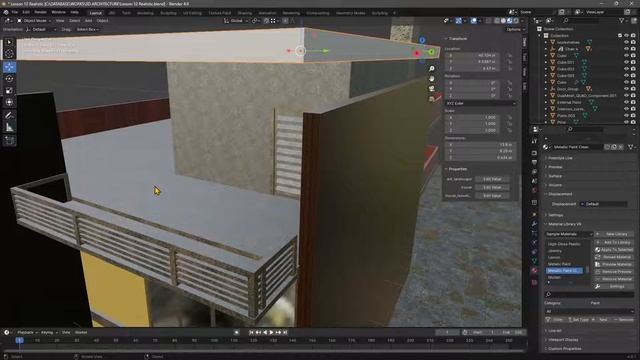This screenshot has height=360, width=640.
Task: Click the viewport pan hand icon
Action: [431, 78]
